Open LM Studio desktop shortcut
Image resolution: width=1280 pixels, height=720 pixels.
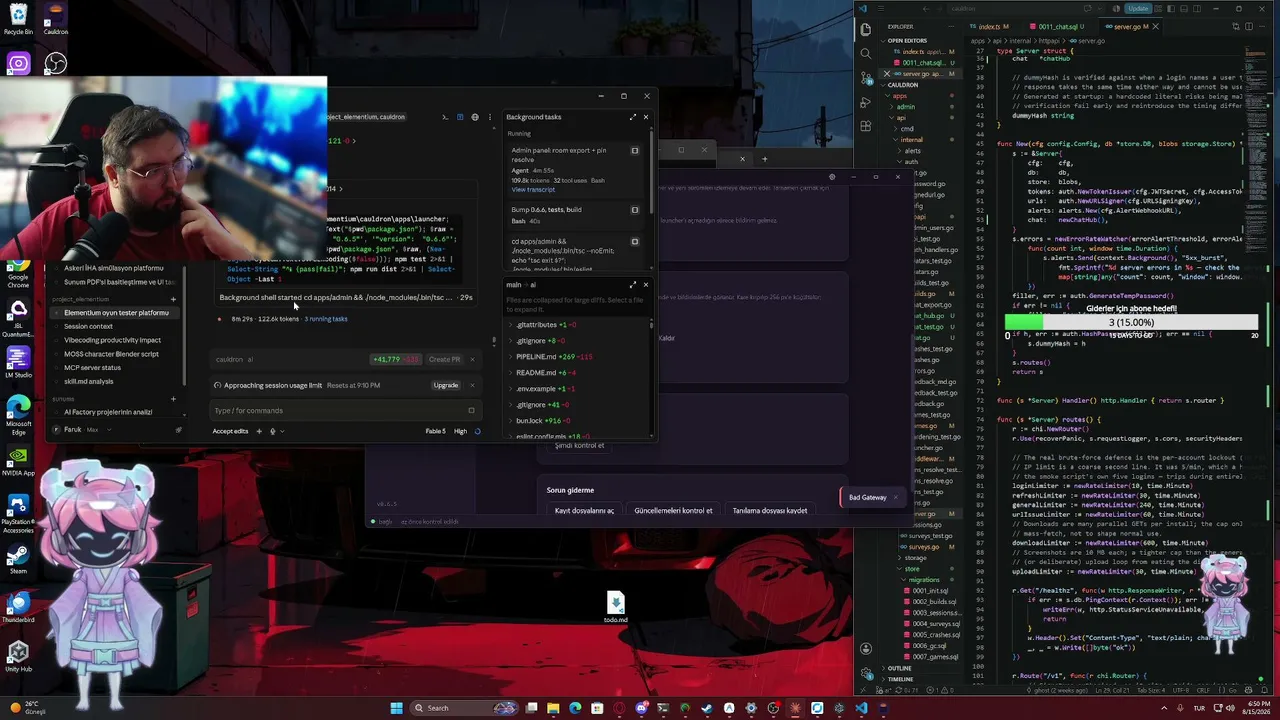point(18,361)
